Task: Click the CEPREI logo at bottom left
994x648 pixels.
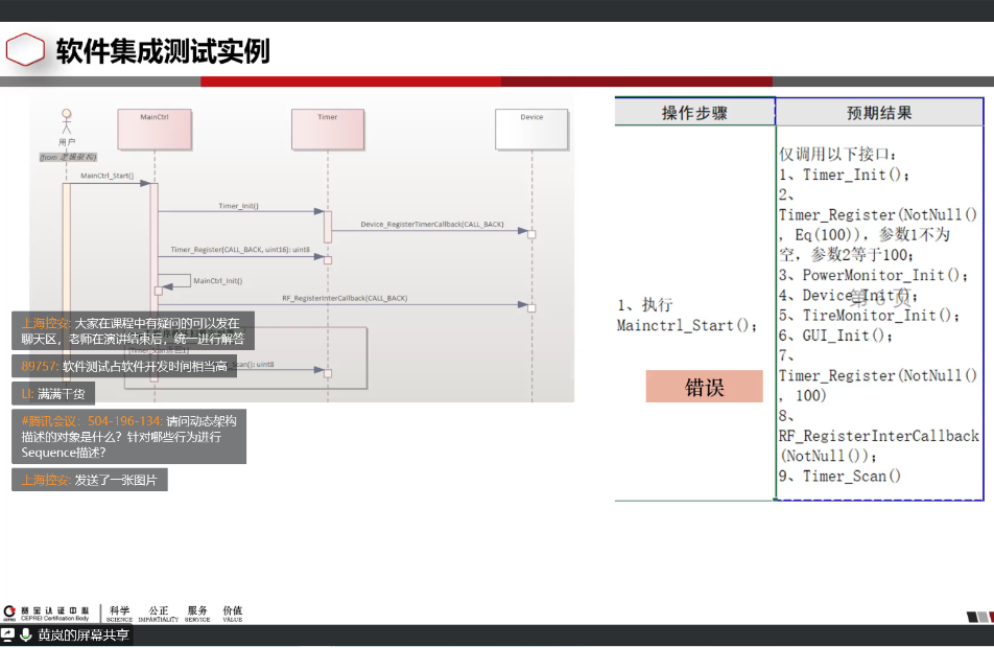Action: tap(47, 612)
